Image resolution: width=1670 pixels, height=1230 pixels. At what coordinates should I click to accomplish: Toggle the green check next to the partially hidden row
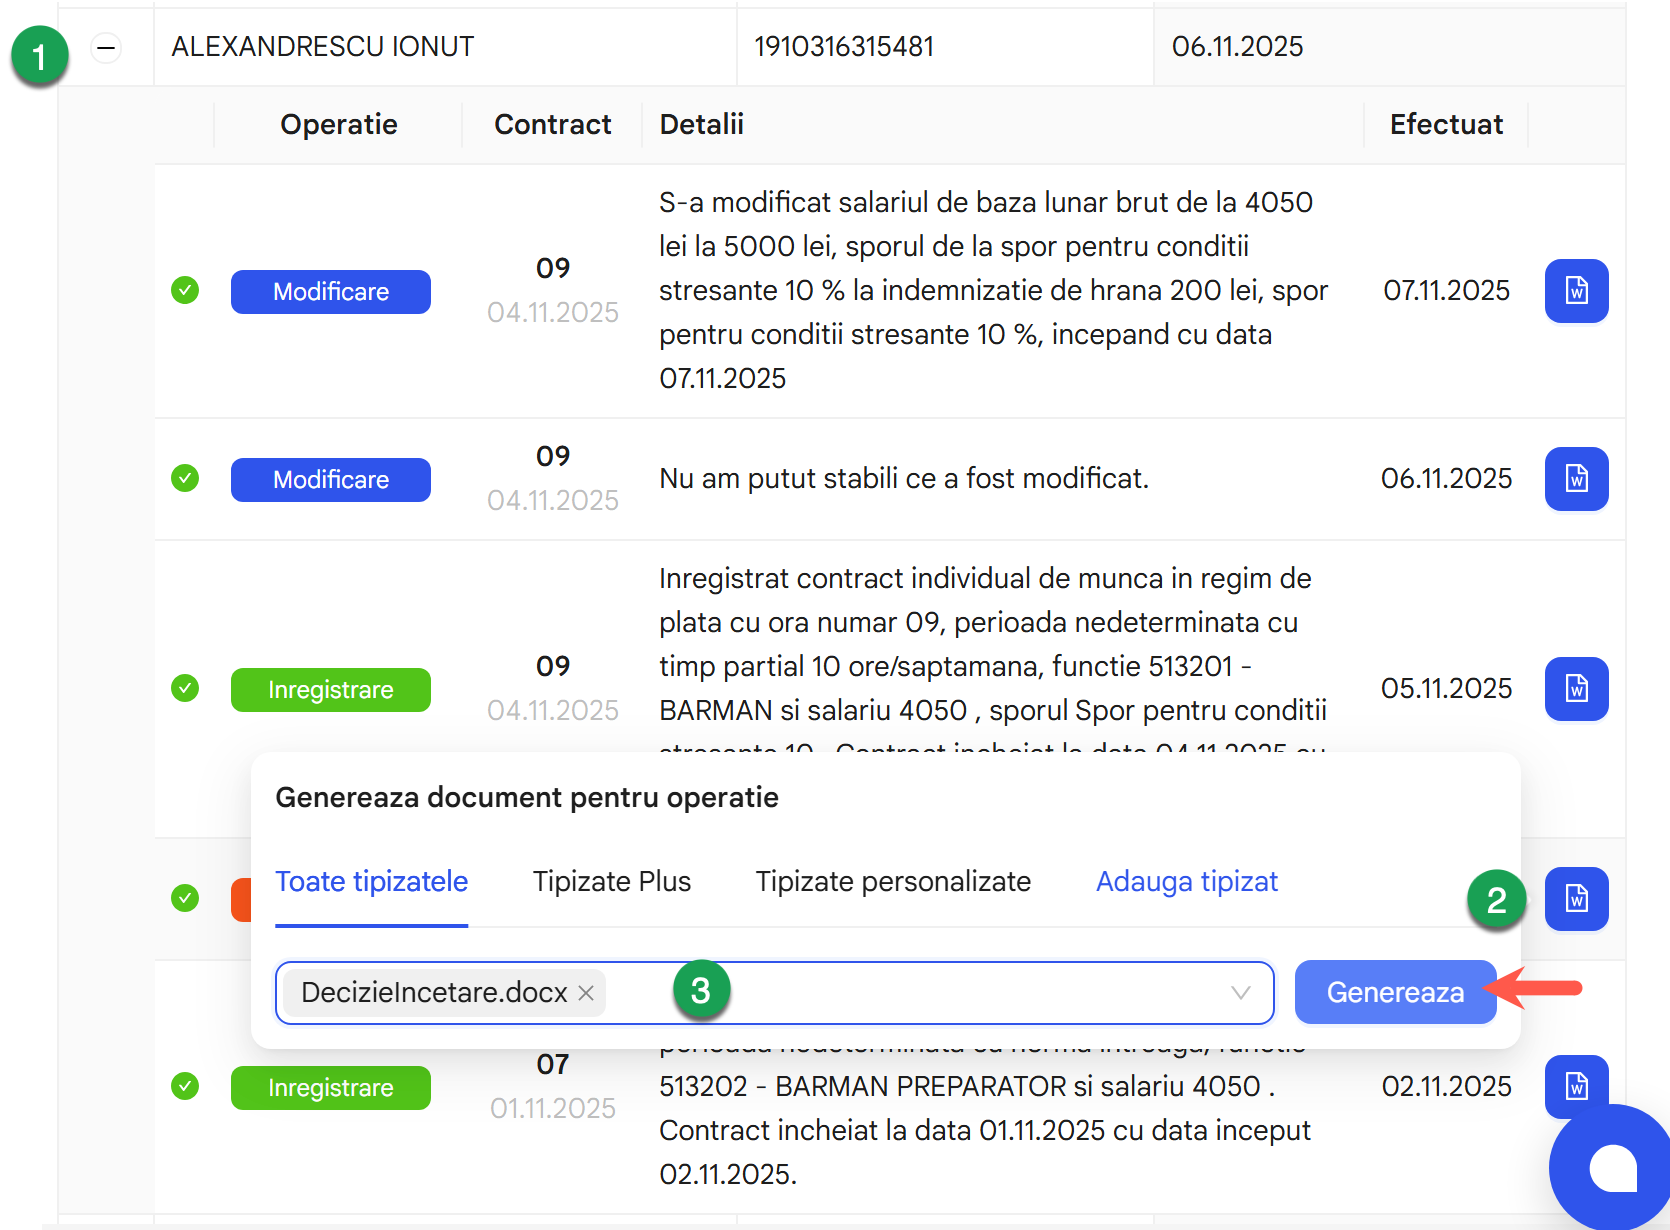185,899
